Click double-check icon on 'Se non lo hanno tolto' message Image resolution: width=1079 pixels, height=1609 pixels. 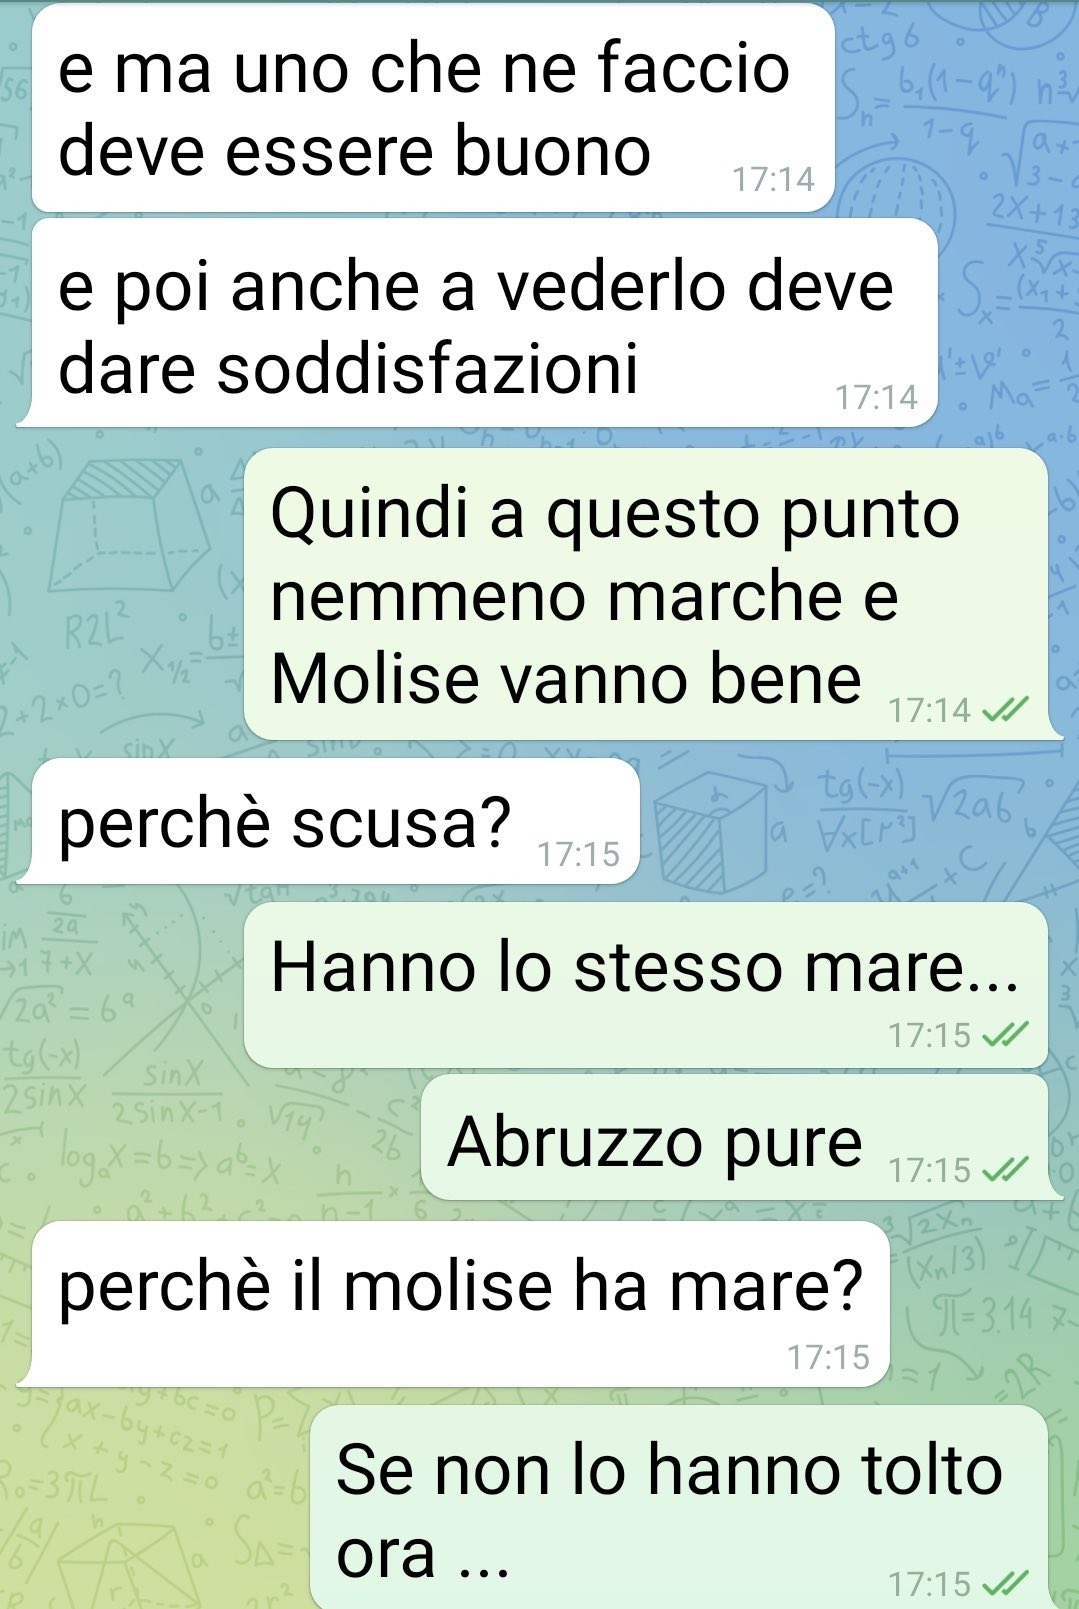click(x=1005, y=1584)
